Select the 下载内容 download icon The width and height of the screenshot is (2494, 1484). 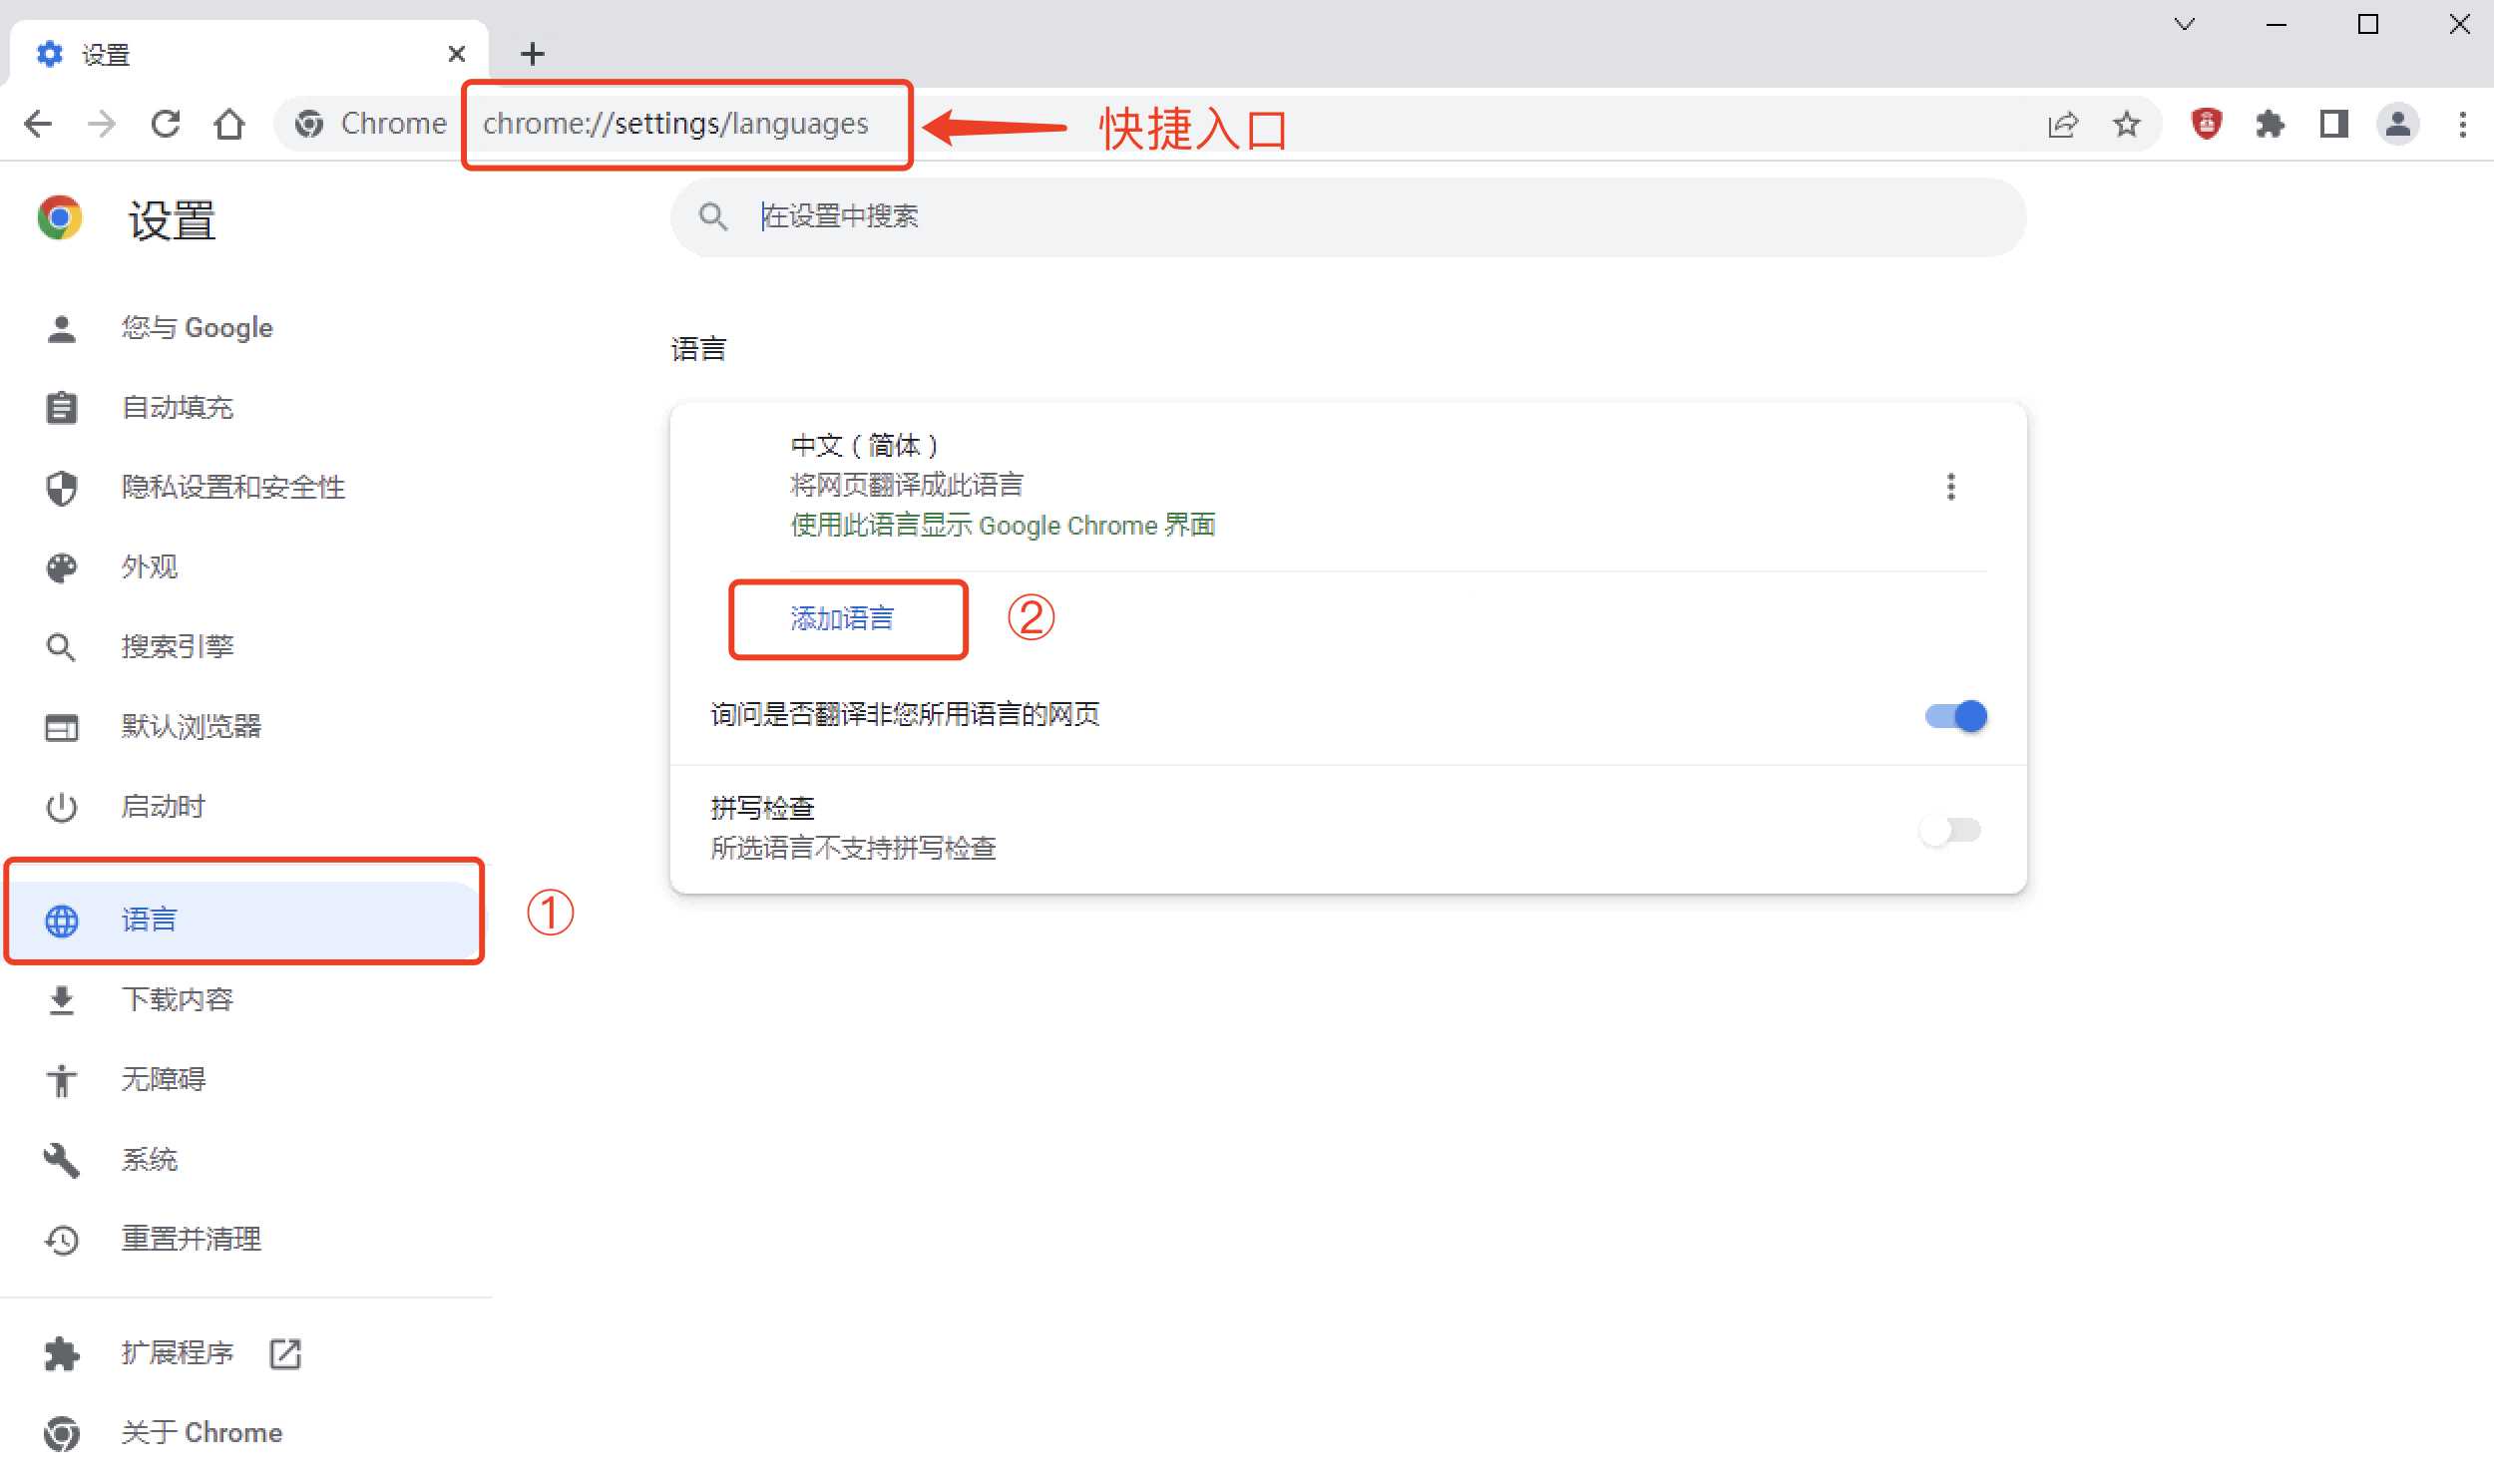point(62,999)
